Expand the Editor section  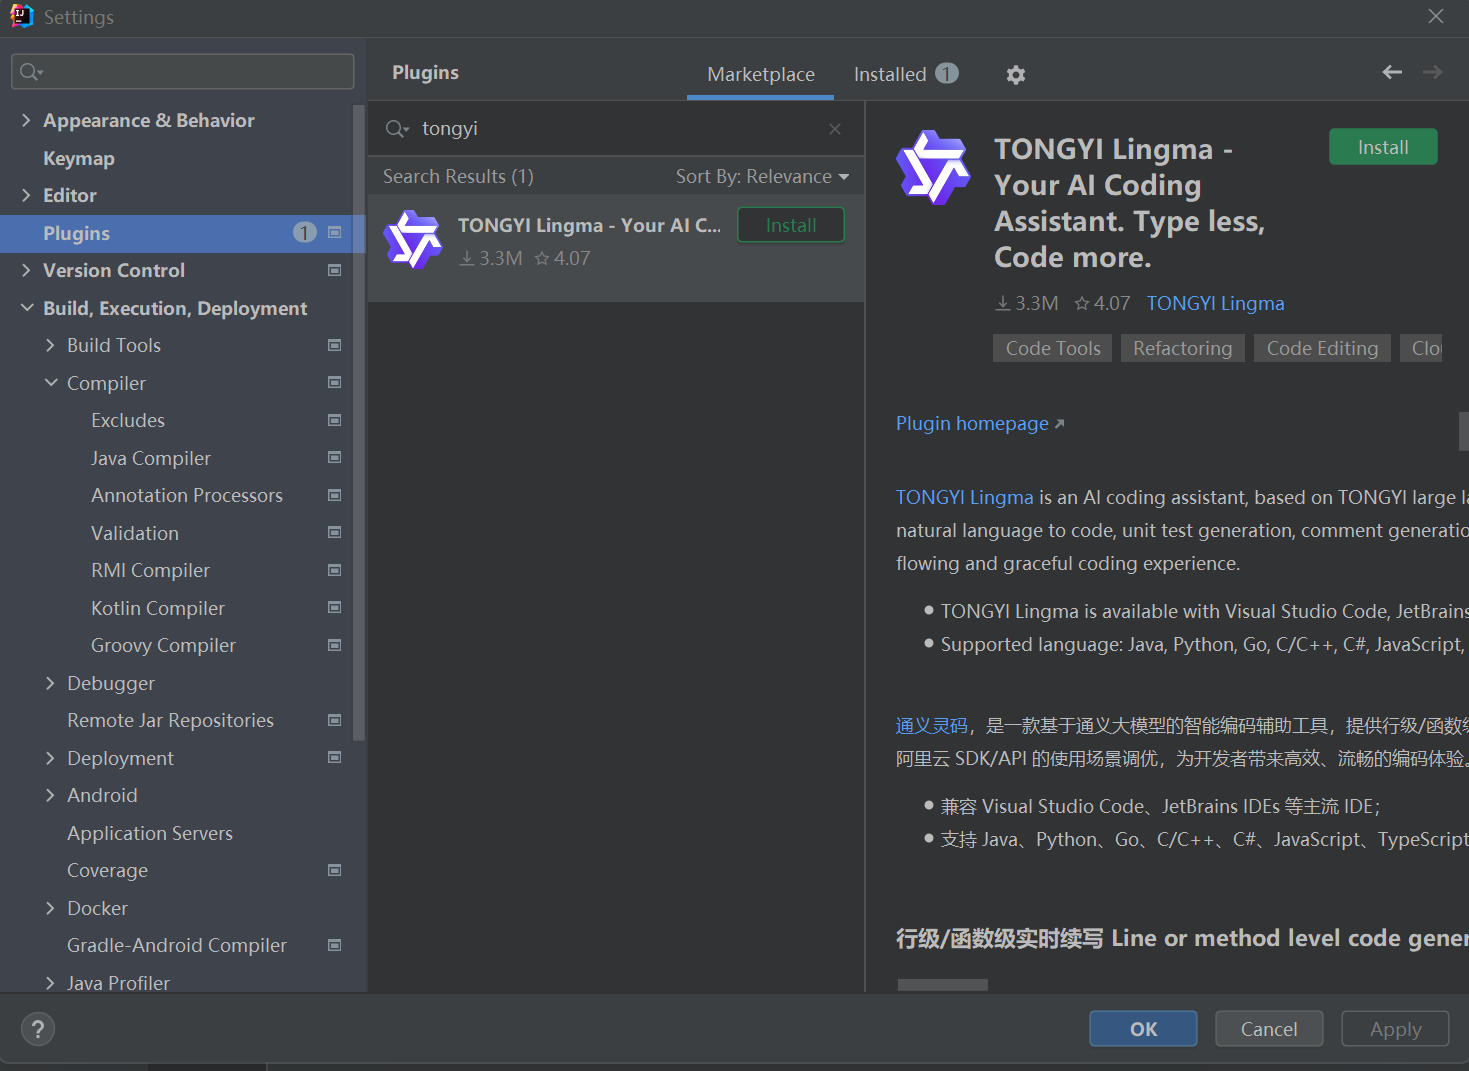(x=26, y=195)
